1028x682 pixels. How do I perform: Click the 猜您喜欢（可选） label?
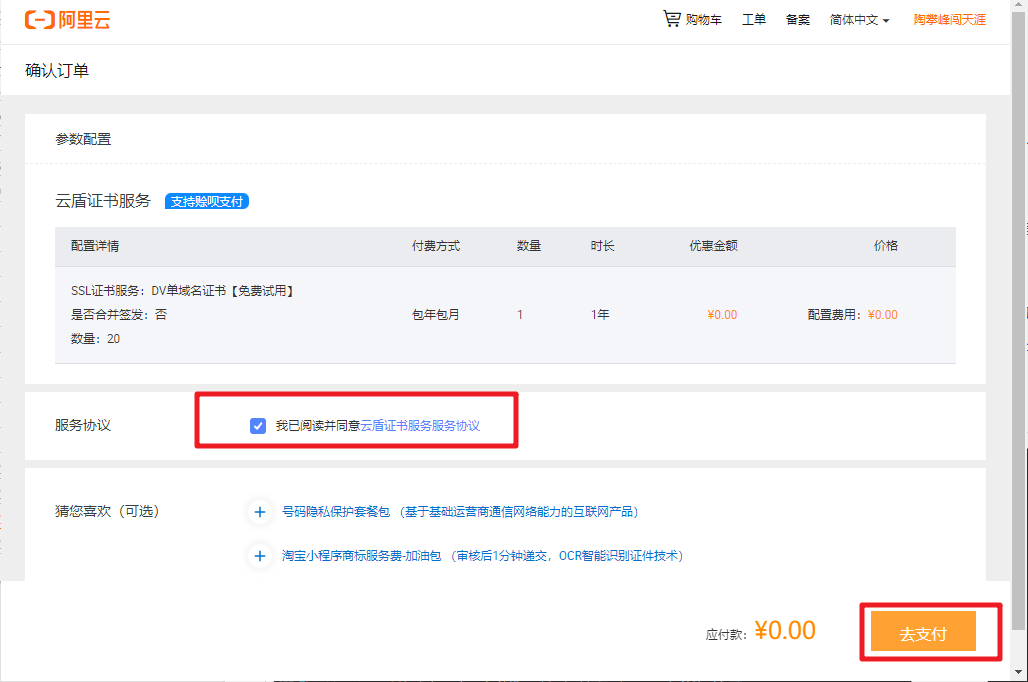pos(108,511)
